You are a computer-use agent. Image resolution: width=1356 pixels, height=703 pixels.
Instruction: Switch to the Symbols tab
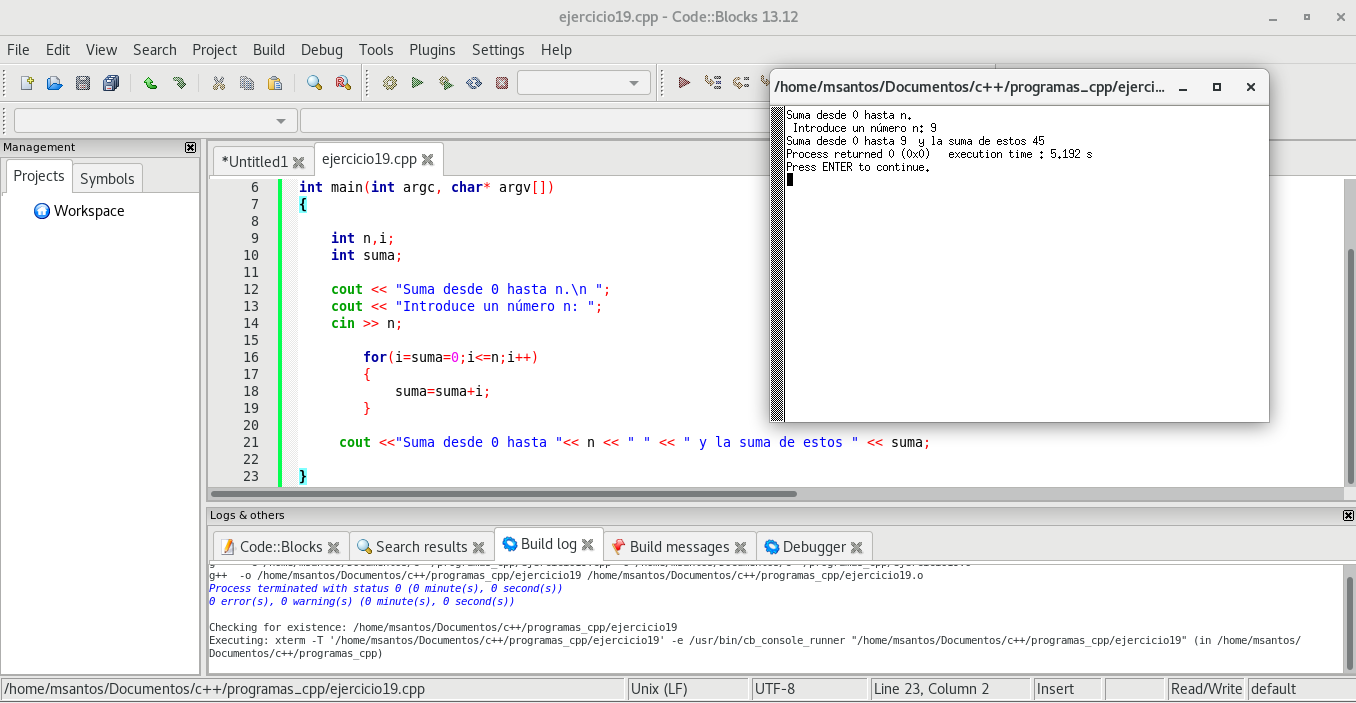107,178
